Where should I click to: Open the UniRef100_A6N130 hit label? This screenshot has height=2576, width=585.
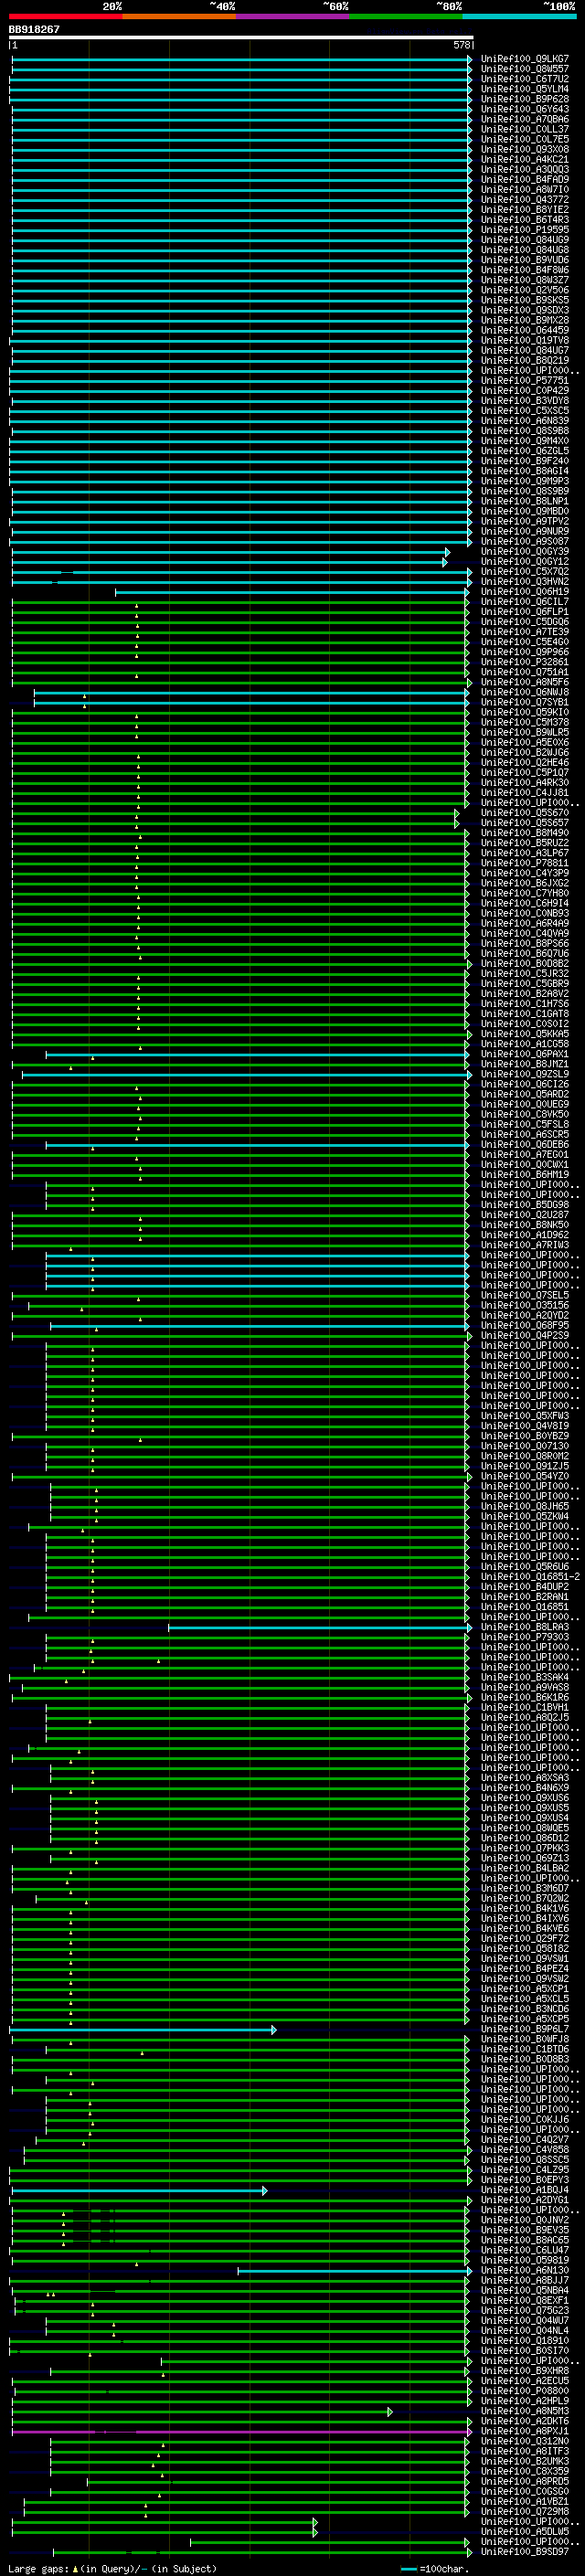click(x=524, y=2270)
